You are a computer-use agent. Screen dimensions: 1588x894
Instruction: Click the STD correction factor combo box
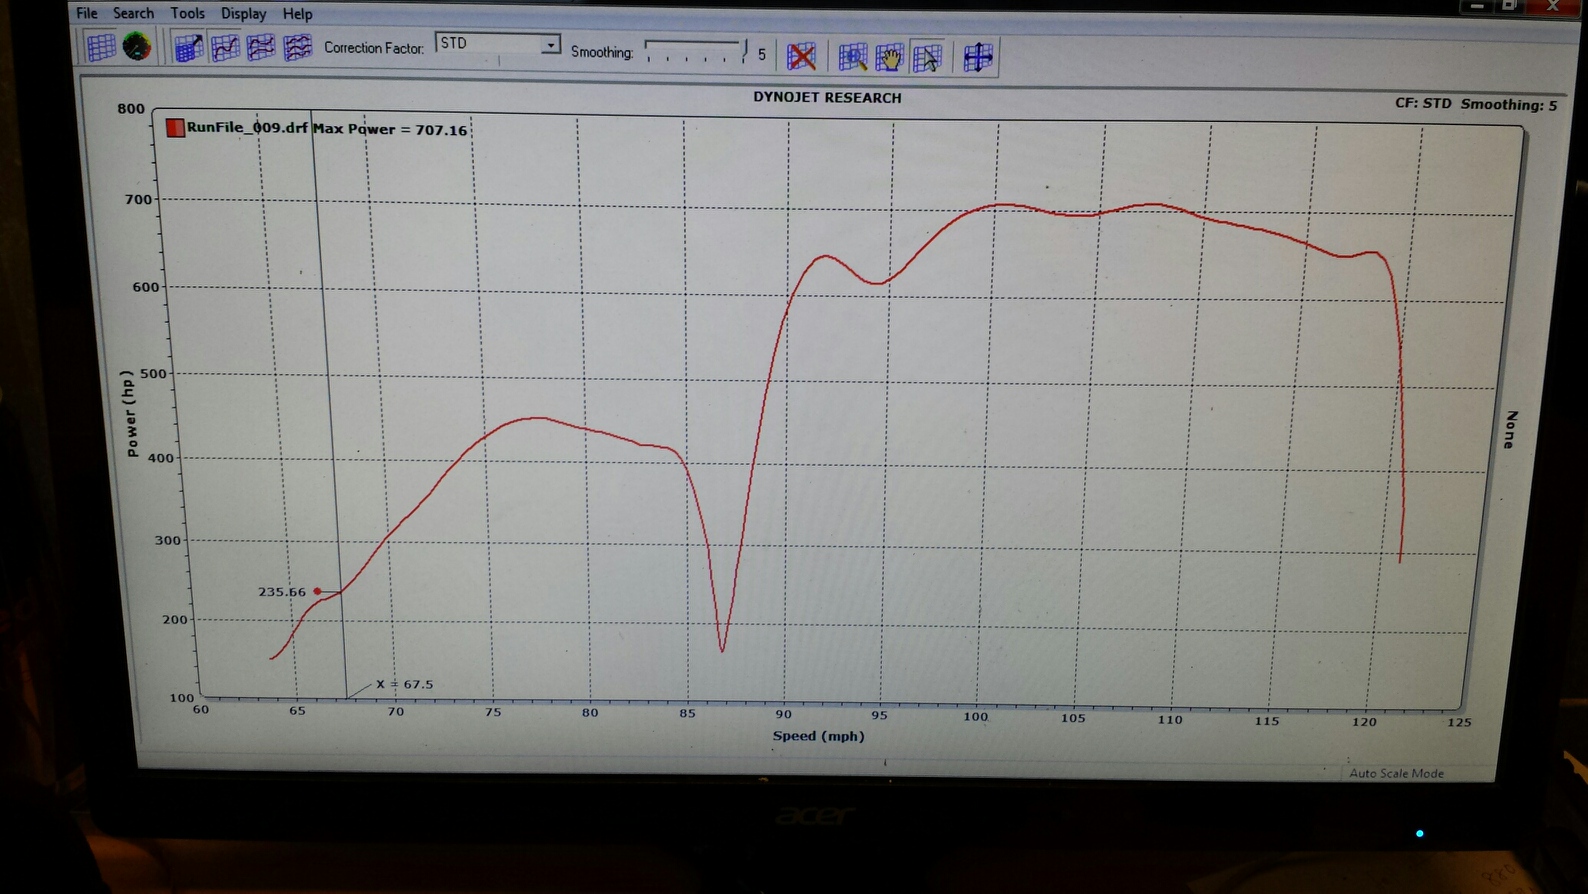coord(488,44)
